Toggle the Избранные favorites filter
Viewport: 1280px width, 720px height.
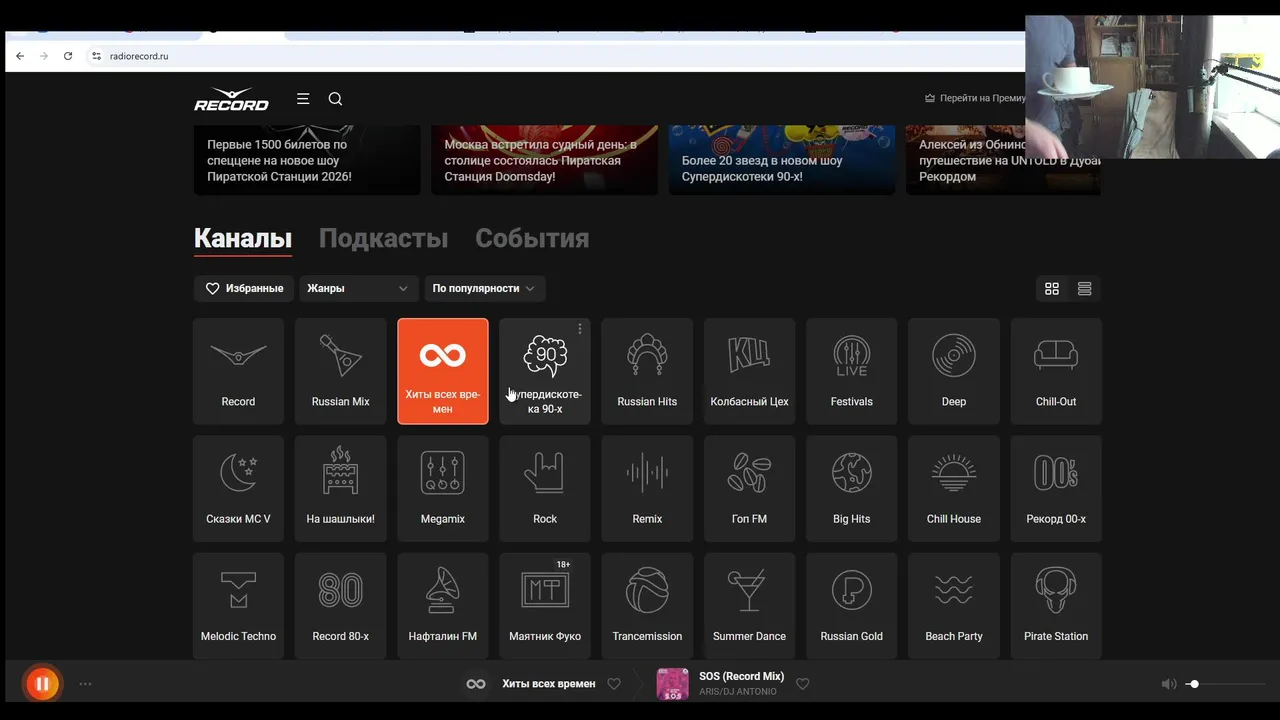(x=244, y=288)
